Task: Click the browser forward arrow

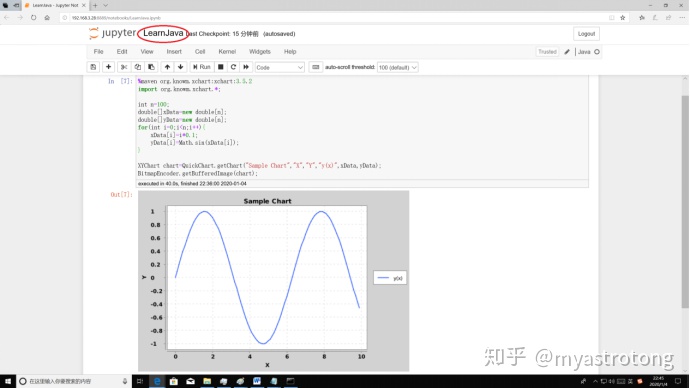Action: (x=20, y=18)
